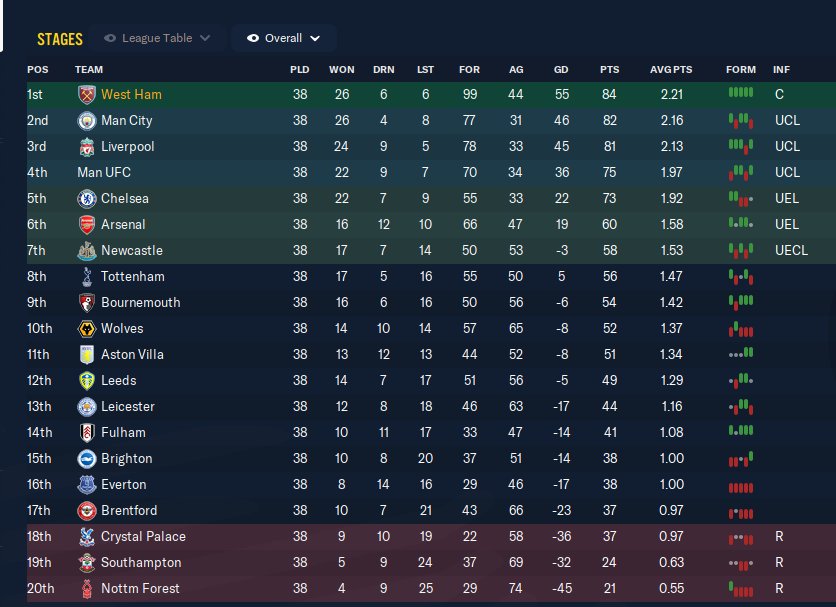Click the Crystal Palace crest icon
Screen dimensions: 836x607
tap(86, 537)
